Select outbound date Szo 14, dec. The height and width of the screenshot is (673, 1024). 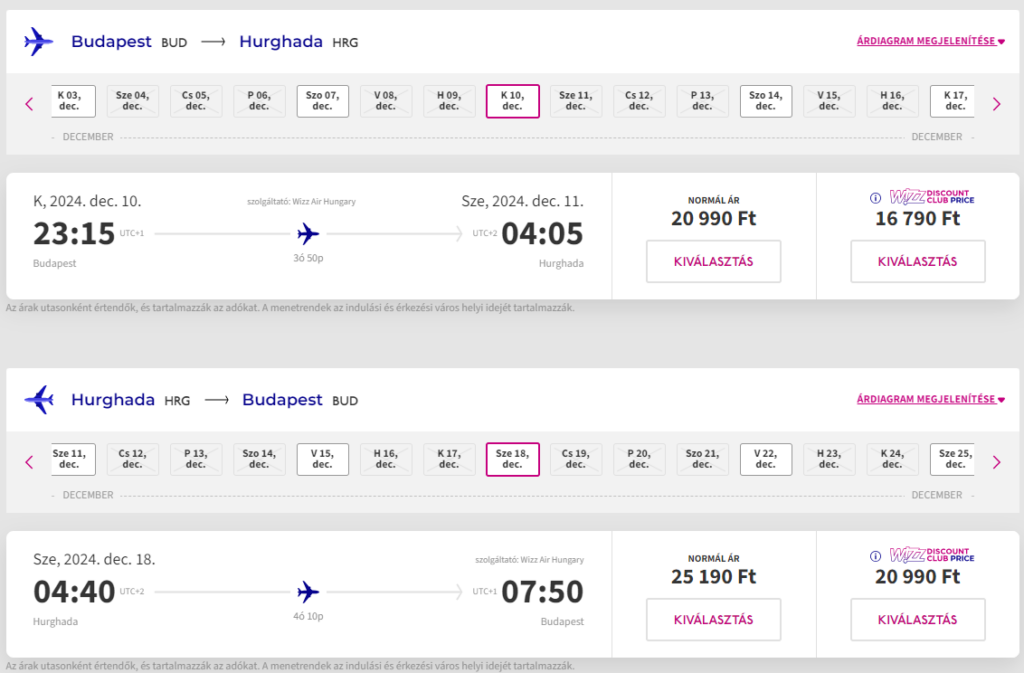tap(766, 101)
